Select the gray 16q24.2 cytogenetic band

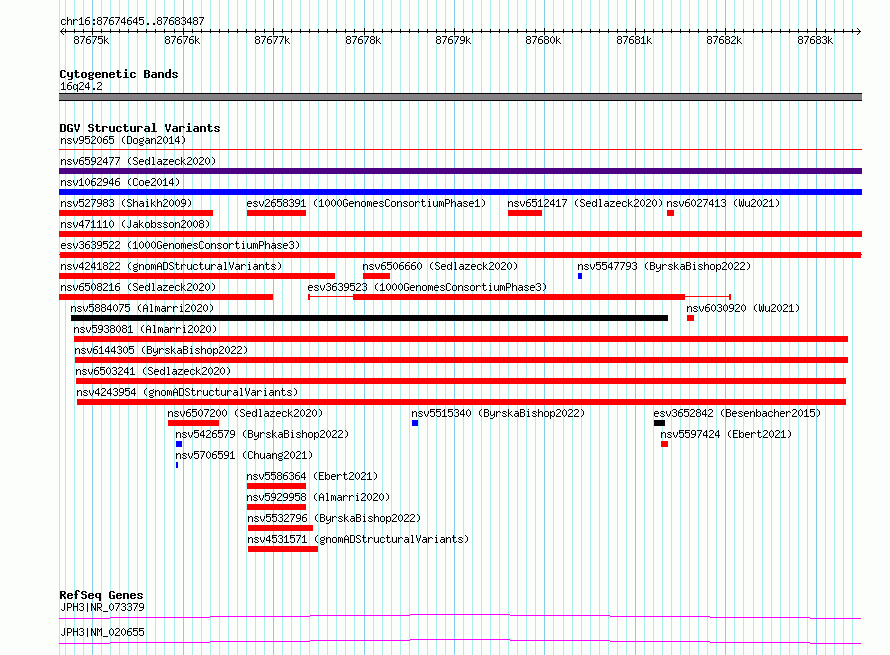point(460,97)
